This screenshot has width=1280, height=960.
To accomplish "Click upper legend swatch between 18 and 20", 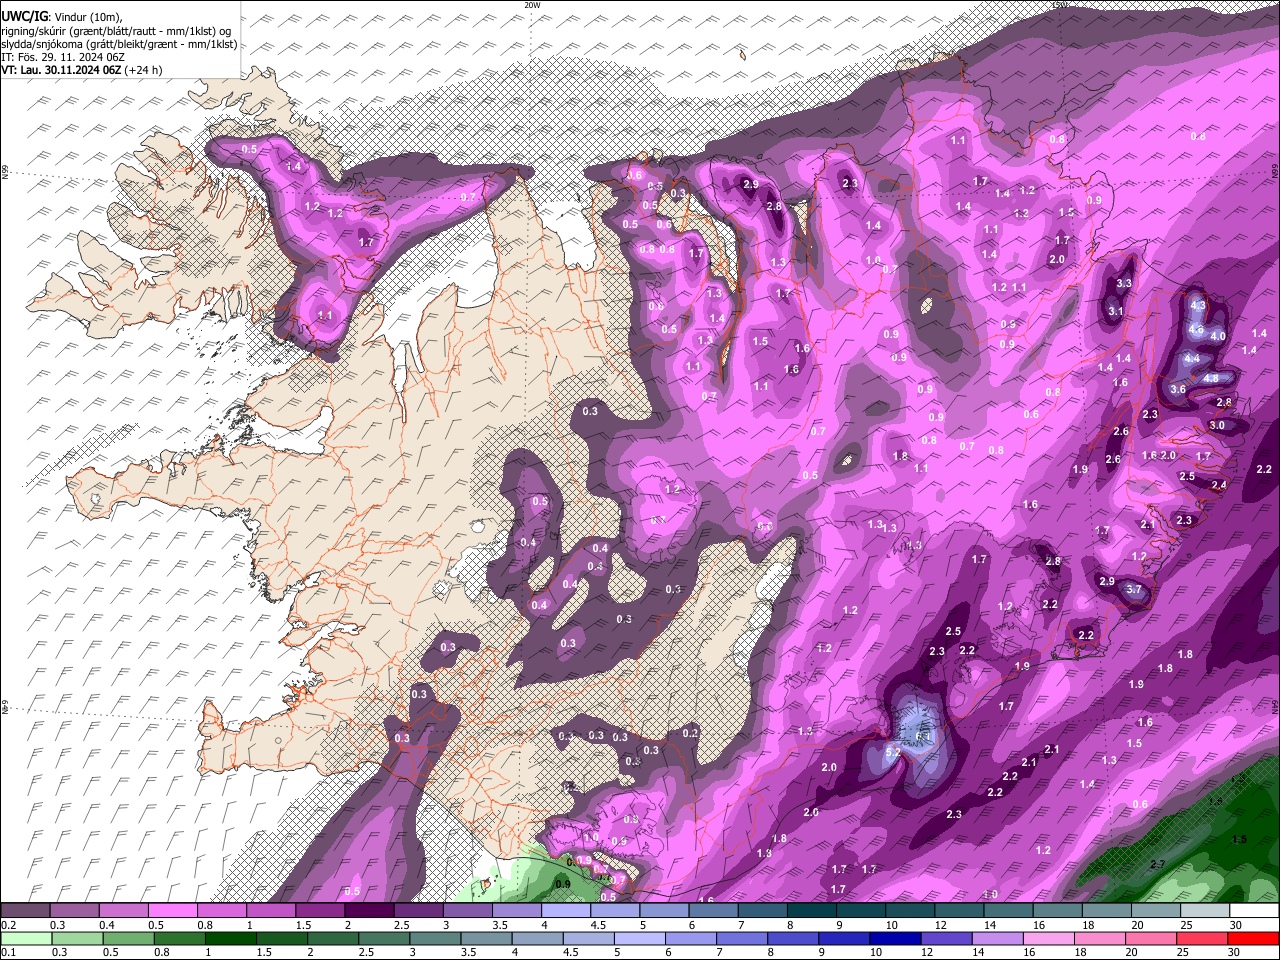I will point(1106,911).
